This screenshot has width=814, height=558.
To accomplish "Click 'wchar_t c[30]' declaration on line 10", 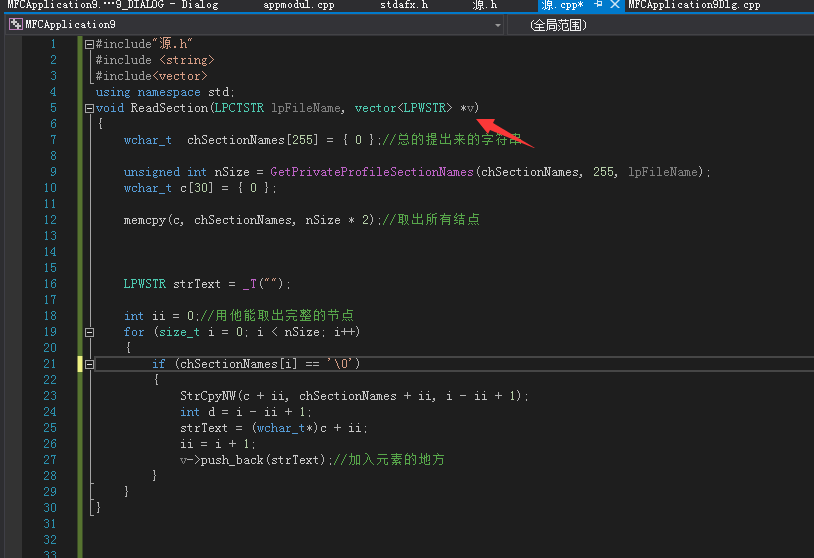I will (x=168, y=188).
